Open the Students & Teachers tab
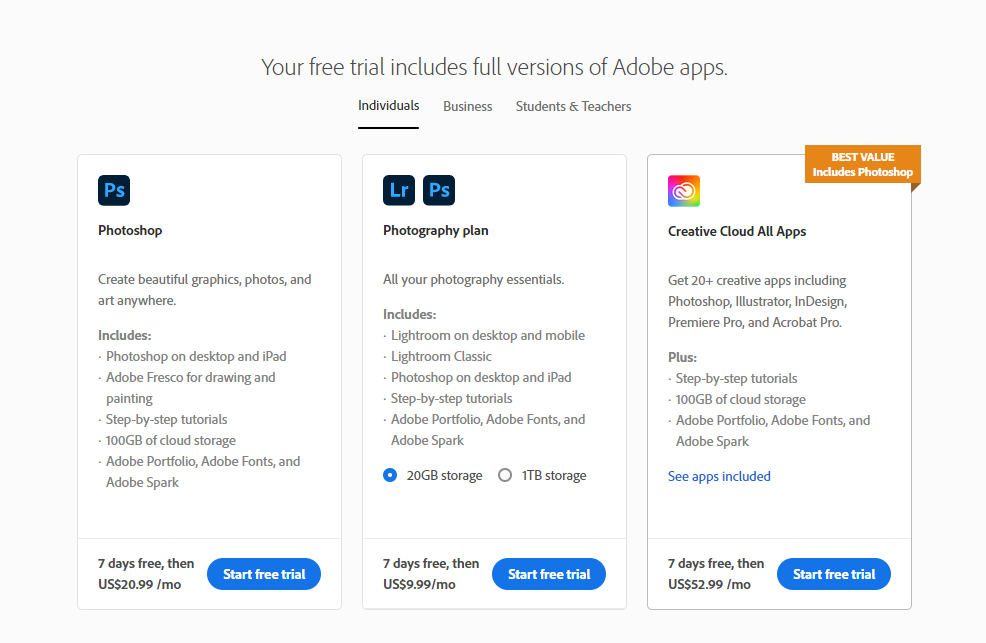The image size is (986, 643). pyautogui.click(x=573, y=106)
